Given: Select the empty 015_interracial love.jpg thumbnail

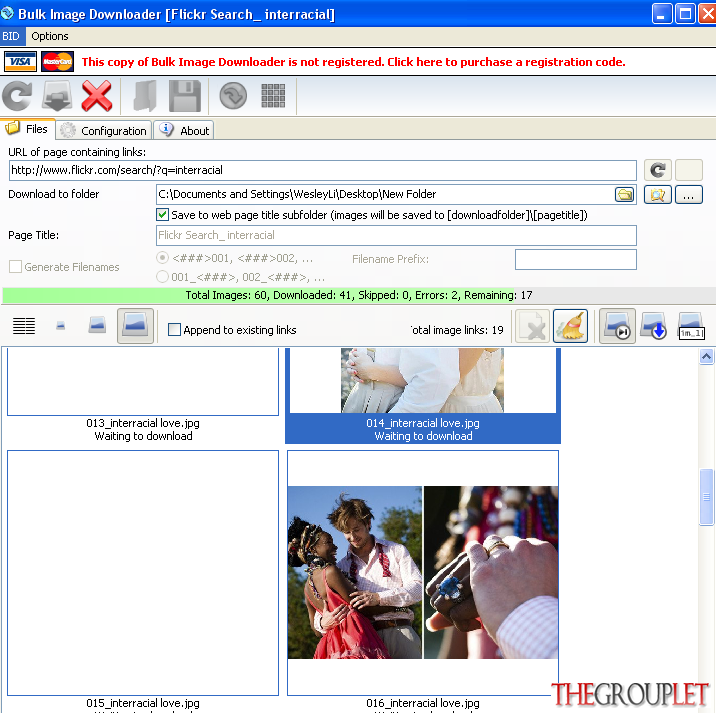Looking at the screenshot, I should click(143, 572).
